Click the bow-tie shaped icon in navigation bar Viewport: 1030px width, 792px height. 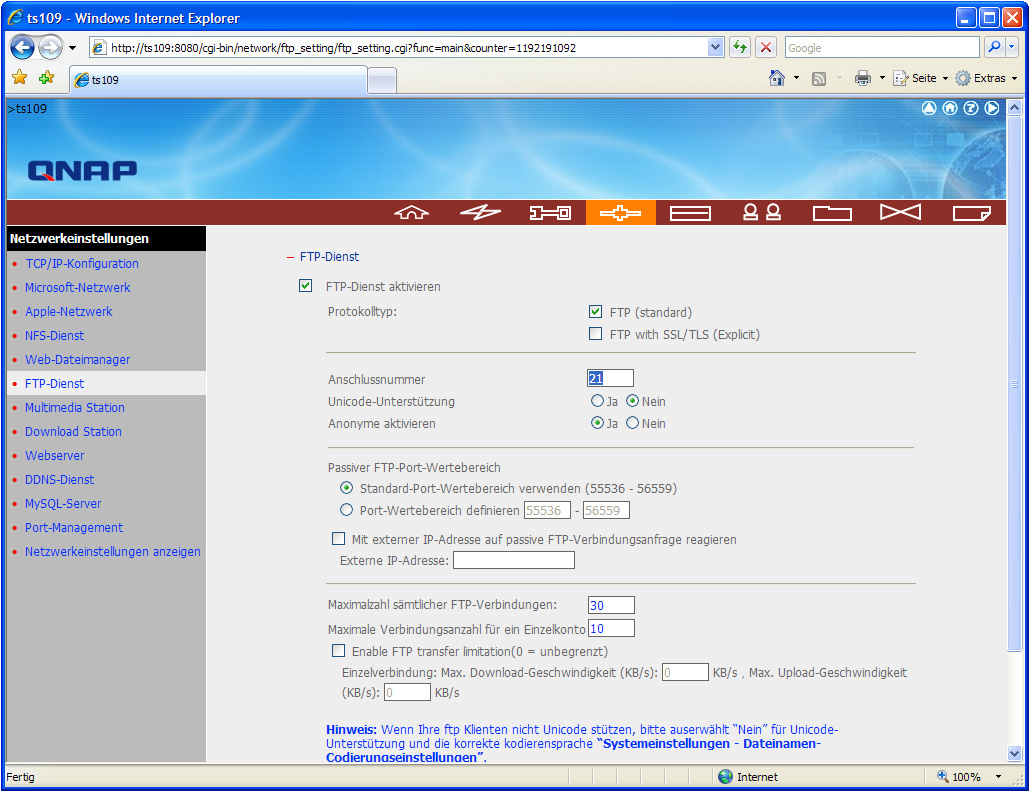[x=900, y=212]
